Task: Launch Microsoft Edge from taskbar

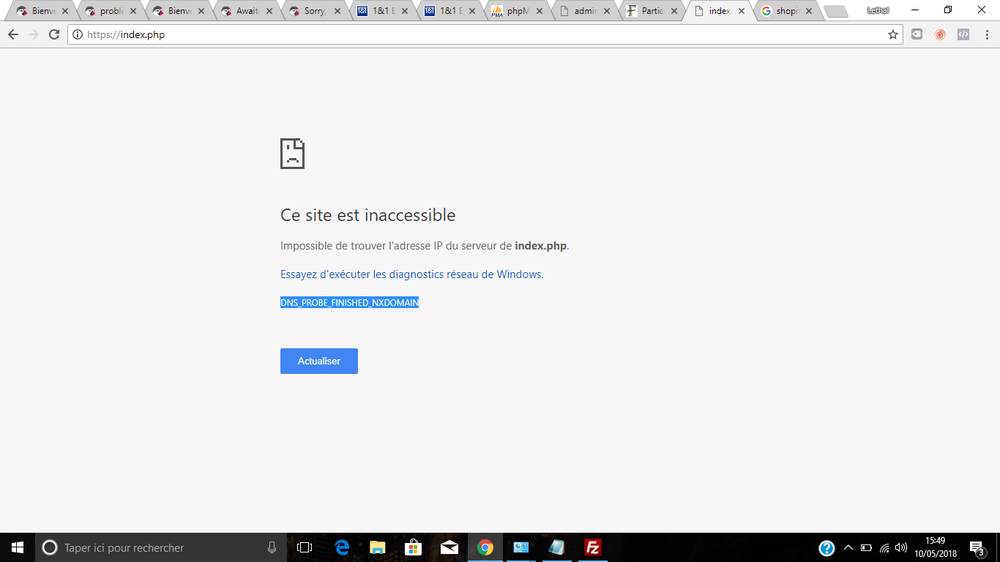Action: (x=342, y=547)
